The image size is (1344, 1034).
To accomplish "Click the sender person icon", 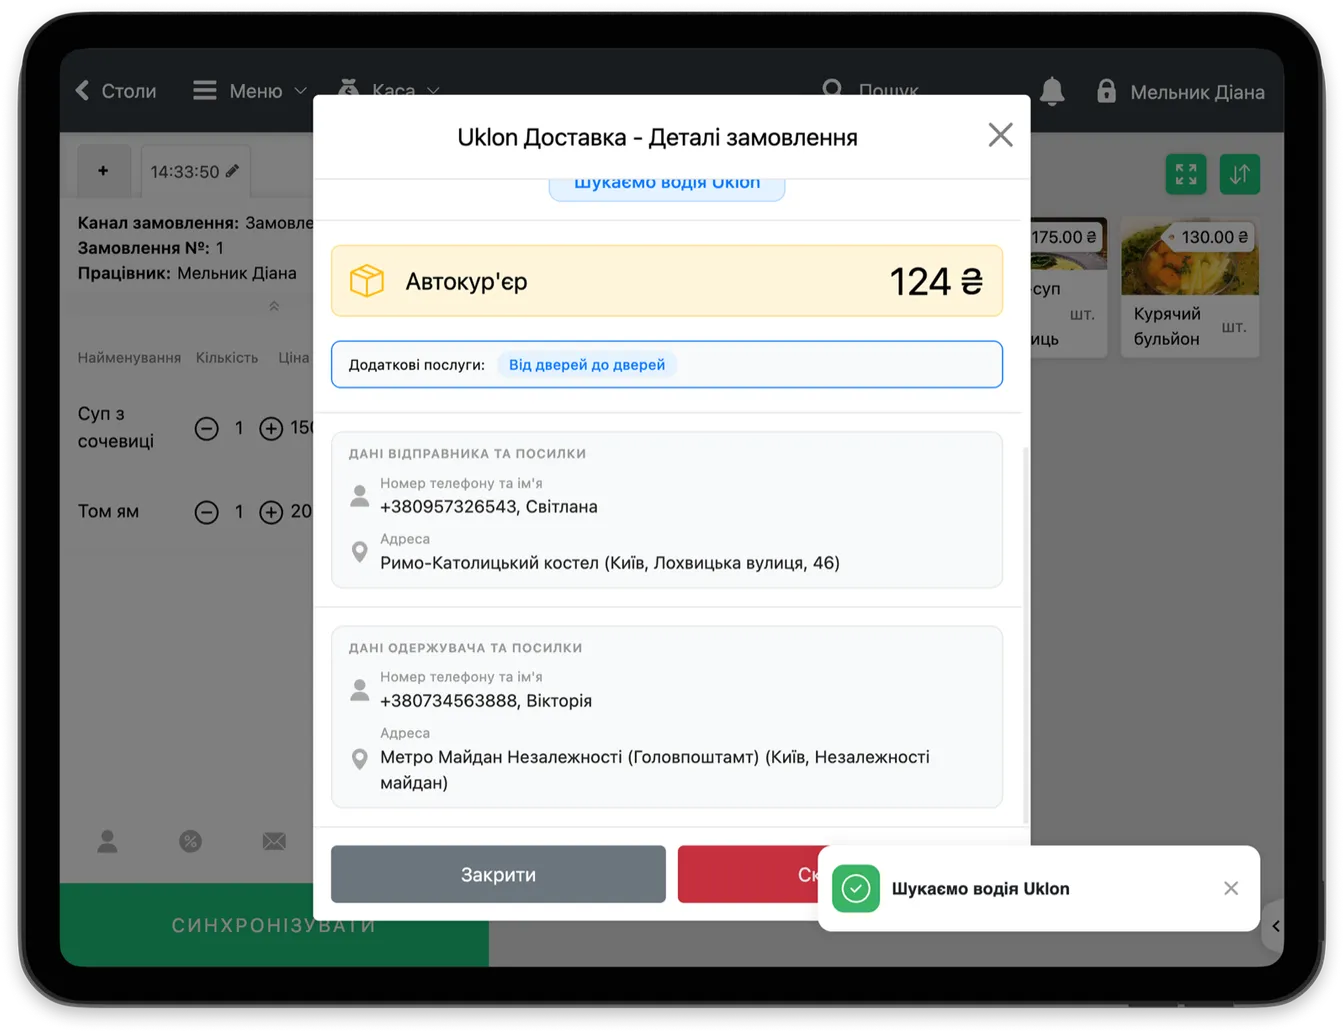I will coord(360,496).
